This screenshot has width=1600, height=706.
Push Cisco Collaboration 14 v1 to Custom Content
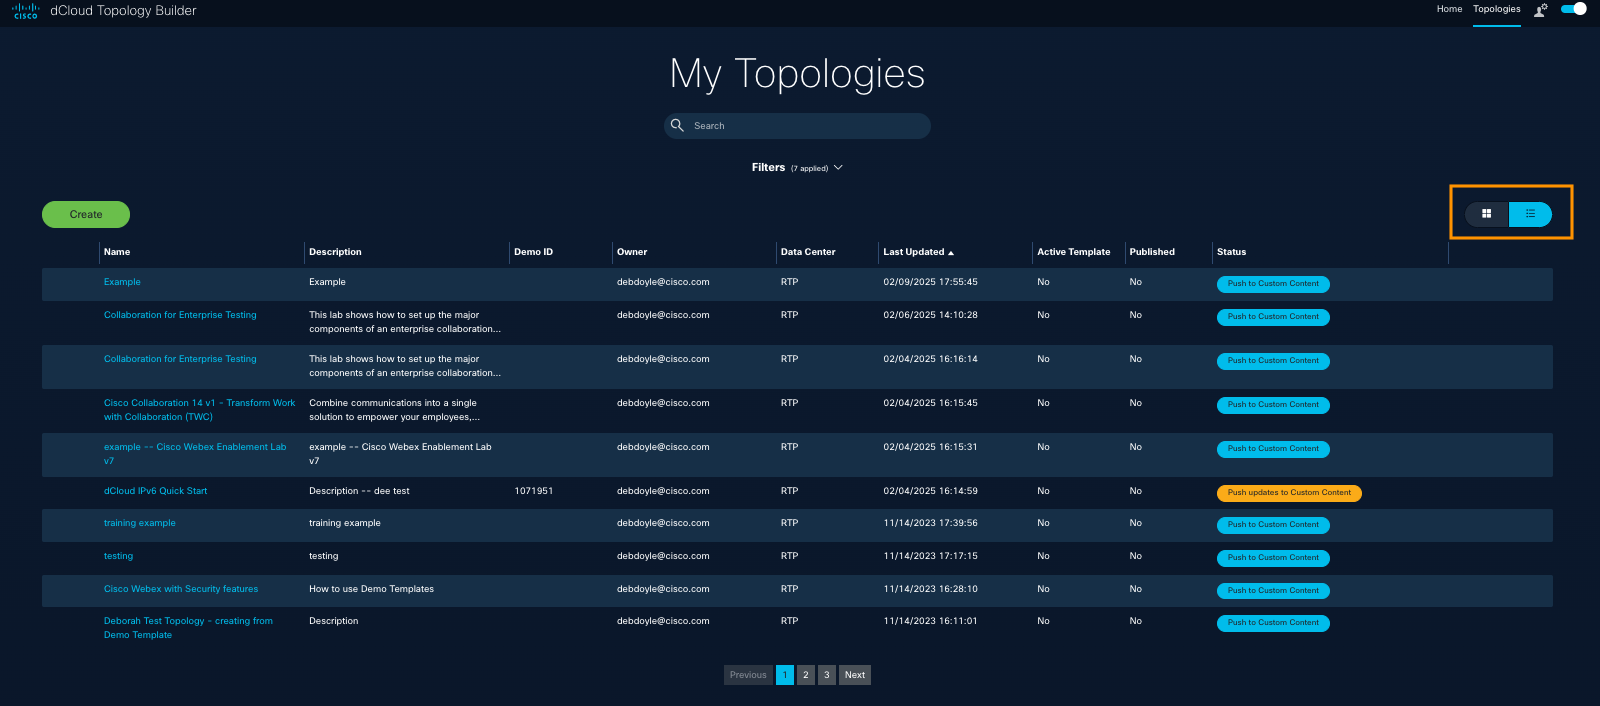pos(1273,405)
